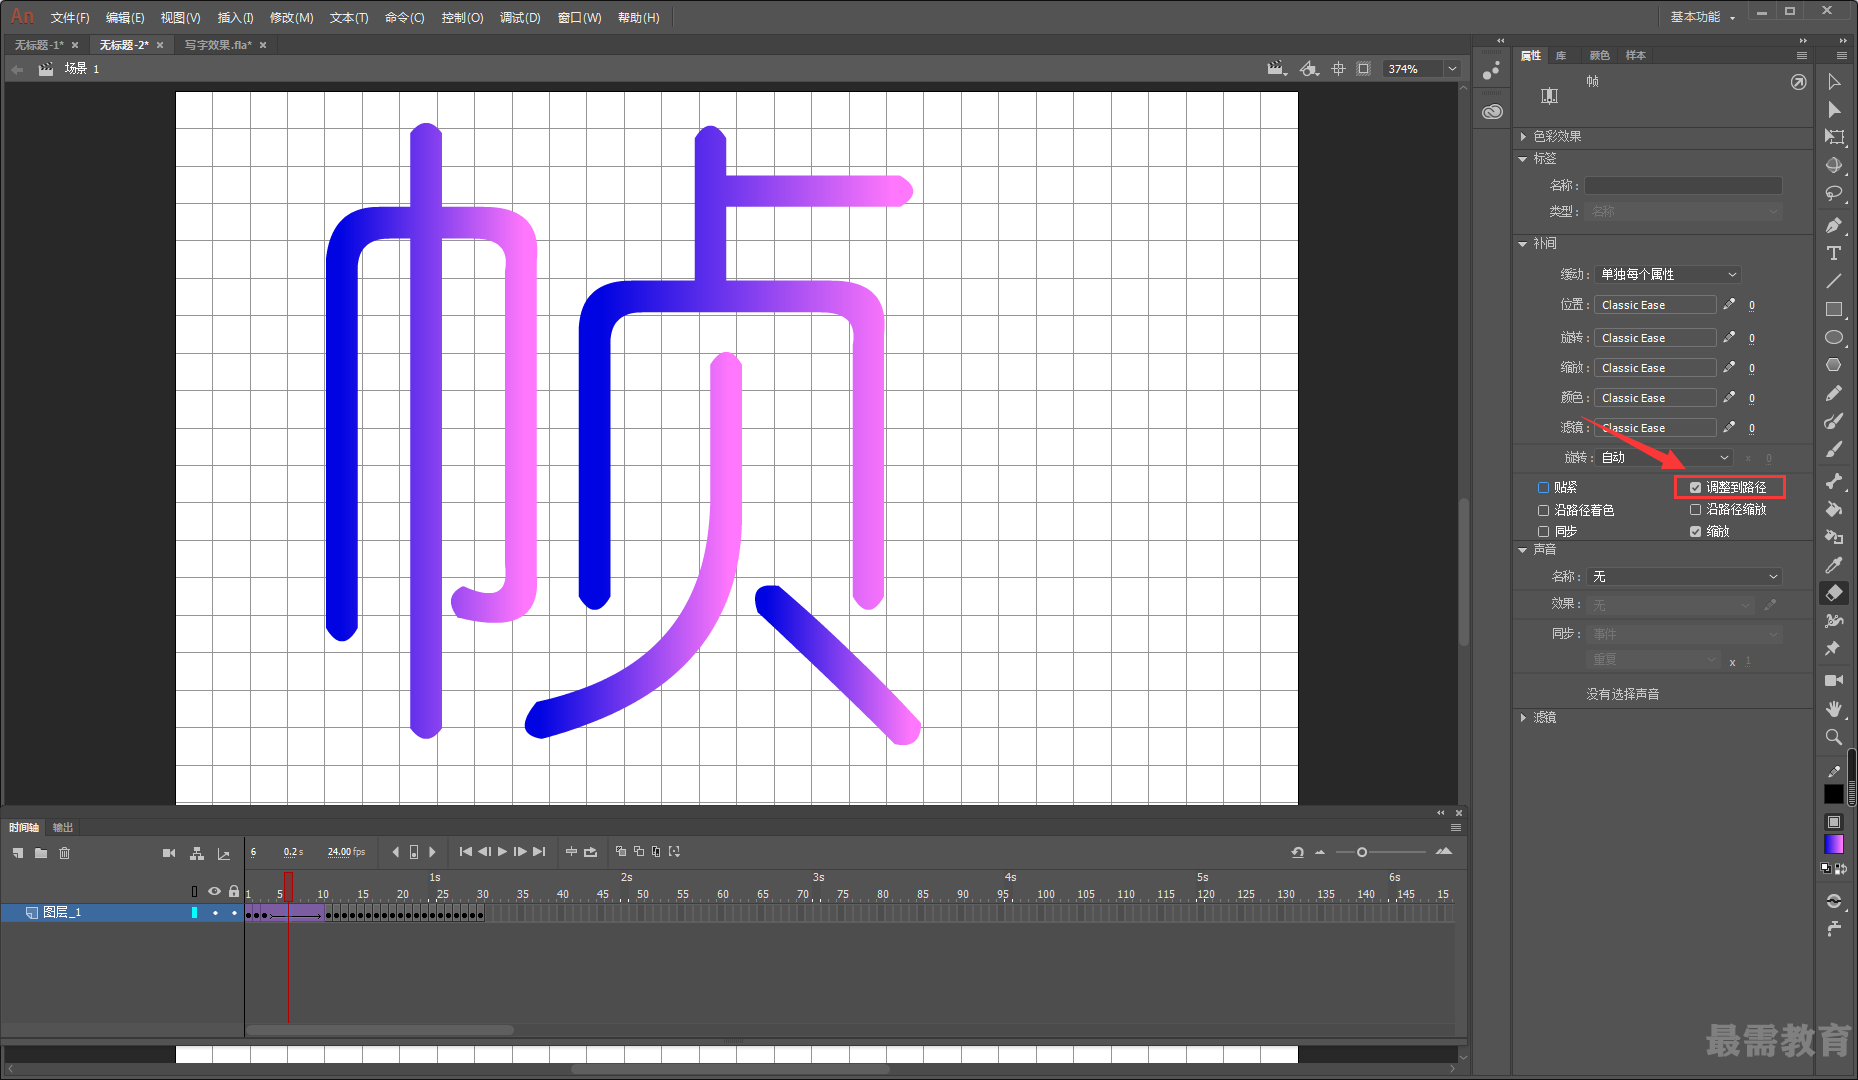The image size is (1858, 1080).
Task: Toggle the 缩放 checkbox
Action: coord(1695,531)
